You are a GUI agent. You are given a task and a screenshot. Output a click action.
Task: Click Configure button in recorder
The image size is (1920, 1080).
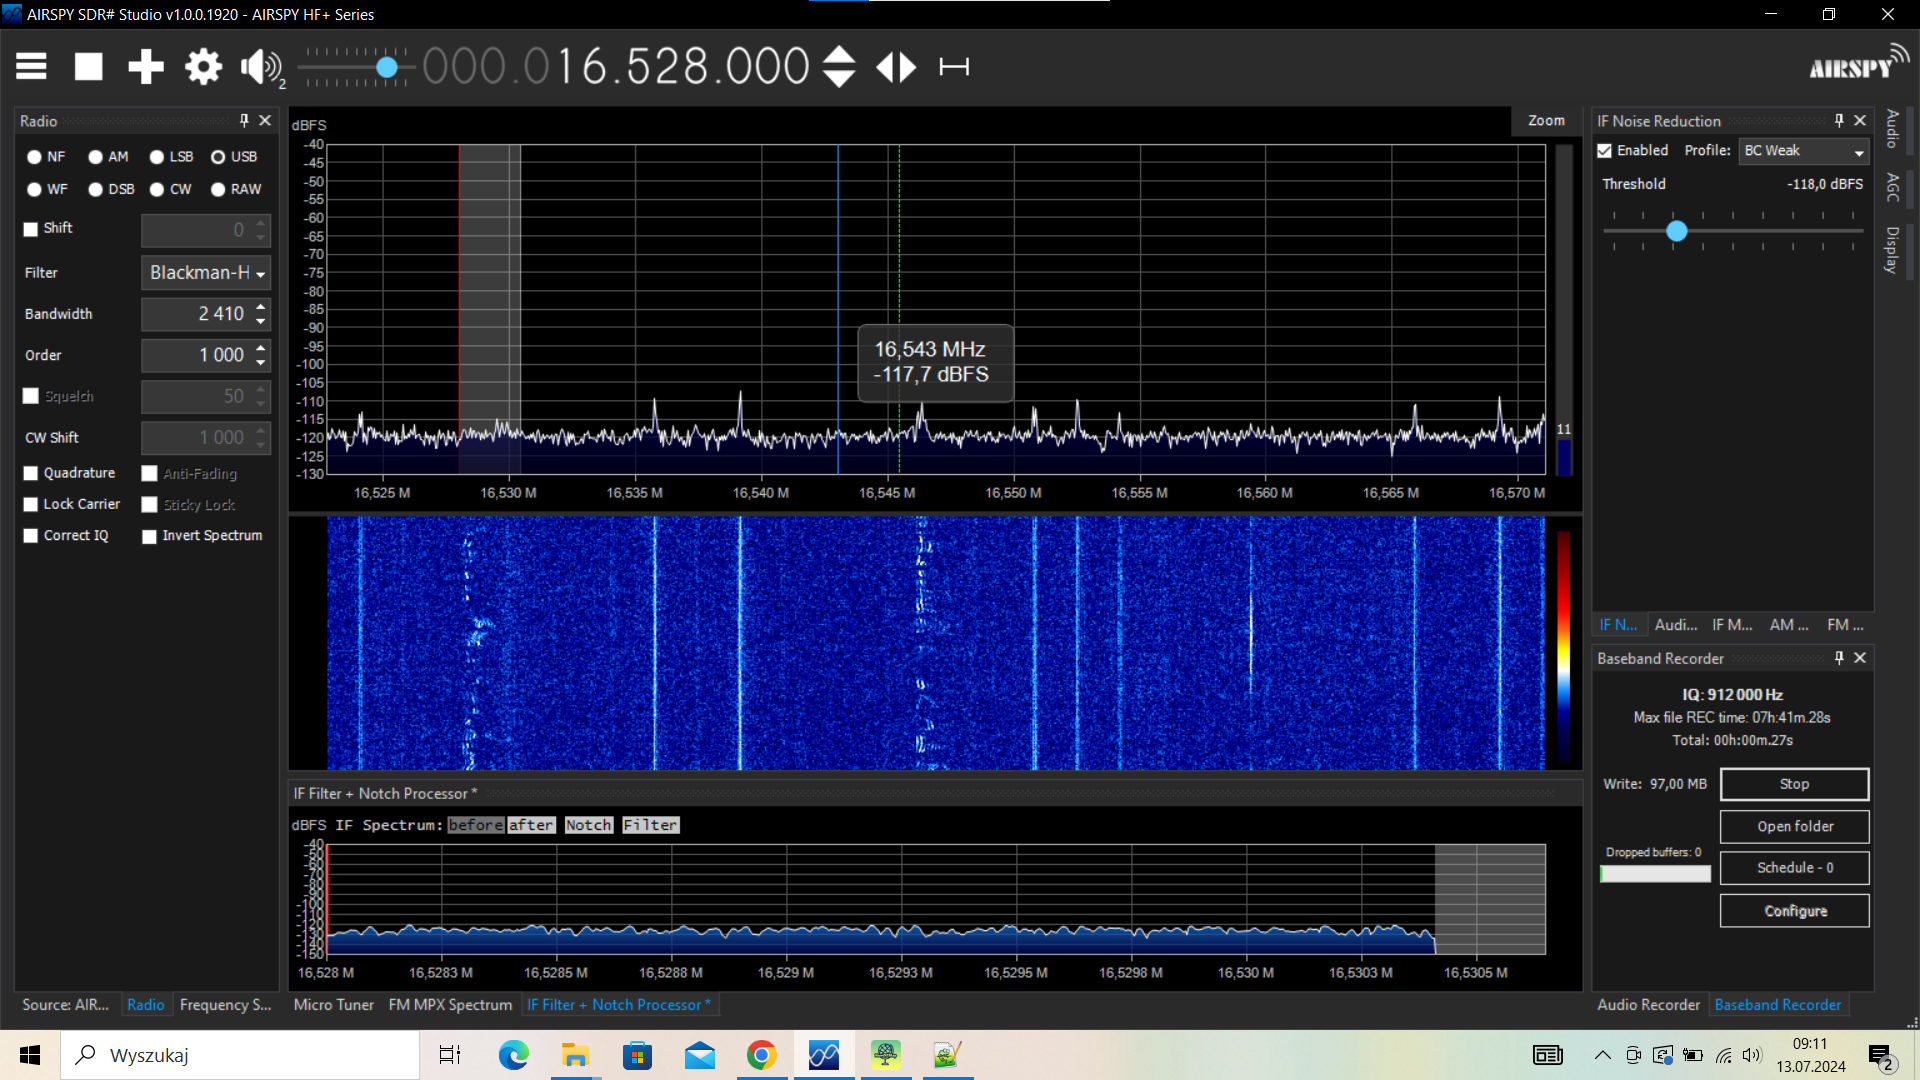[1794, 911]
